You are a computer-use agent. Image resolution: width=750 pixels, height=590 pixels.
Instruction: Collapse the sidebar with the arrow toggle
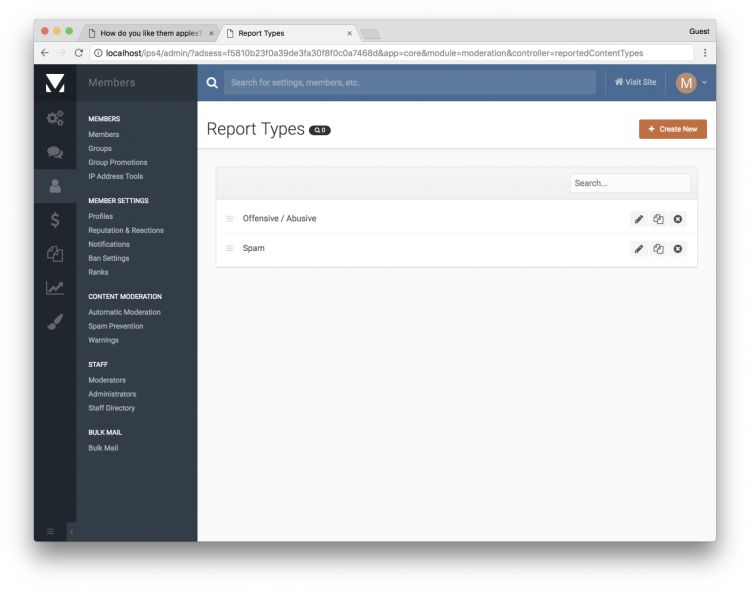point(71,532)
